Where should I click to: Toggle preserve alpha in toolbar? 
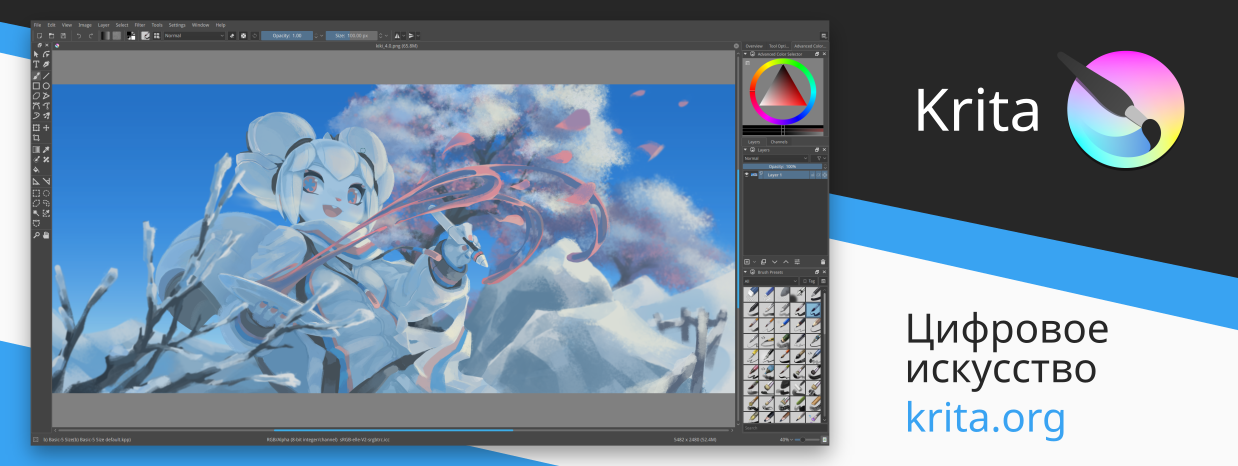point(243,36)
